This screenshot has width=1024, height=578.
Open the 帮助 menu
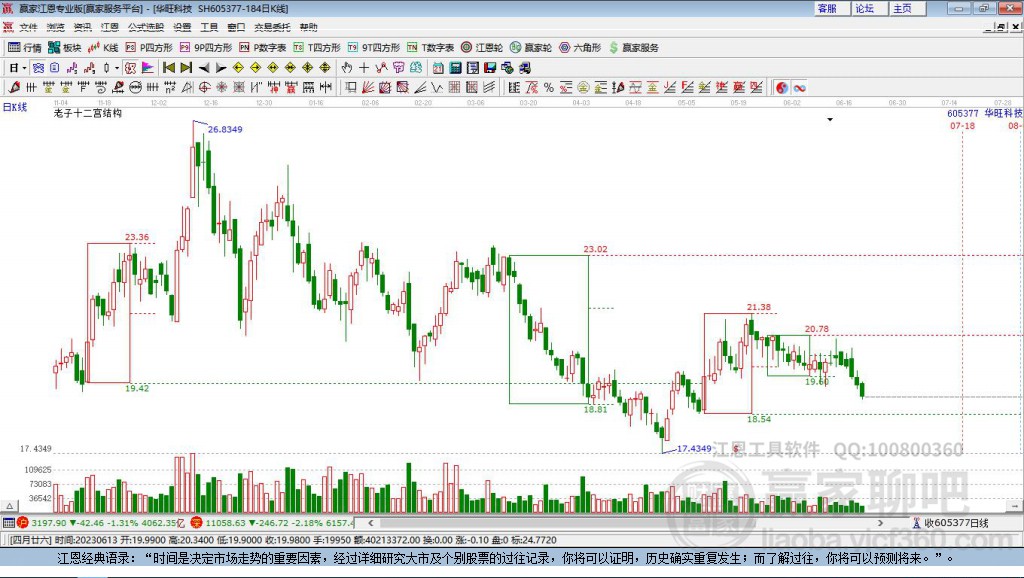309,27
